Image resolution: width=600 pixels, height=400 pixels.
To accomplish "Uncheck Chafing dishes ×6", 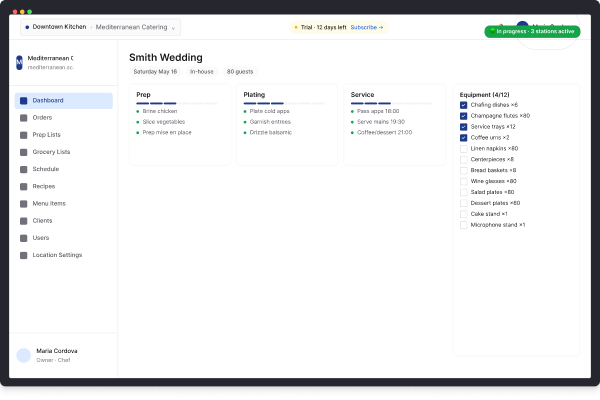I will click(463, 105).
